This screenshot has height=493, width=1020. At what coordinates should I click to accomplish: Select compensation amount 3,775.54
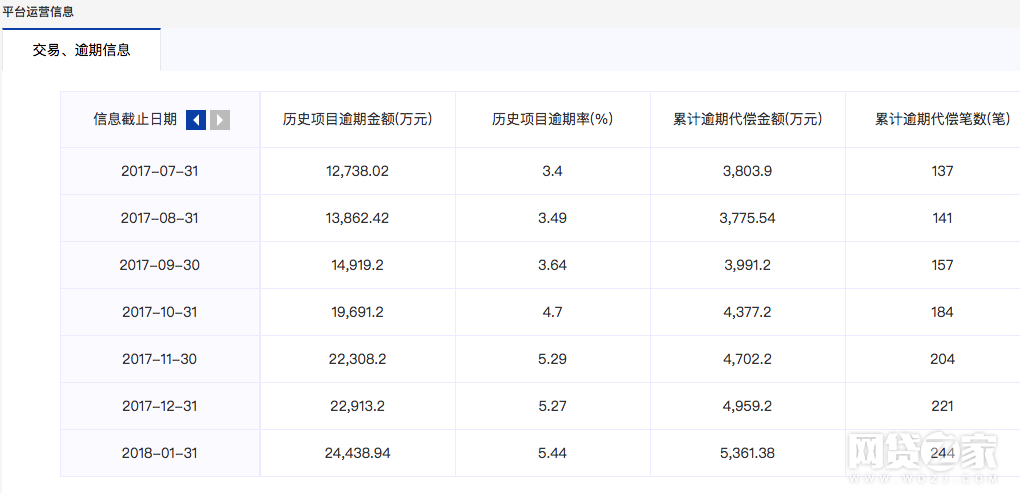tap(747, 219)
